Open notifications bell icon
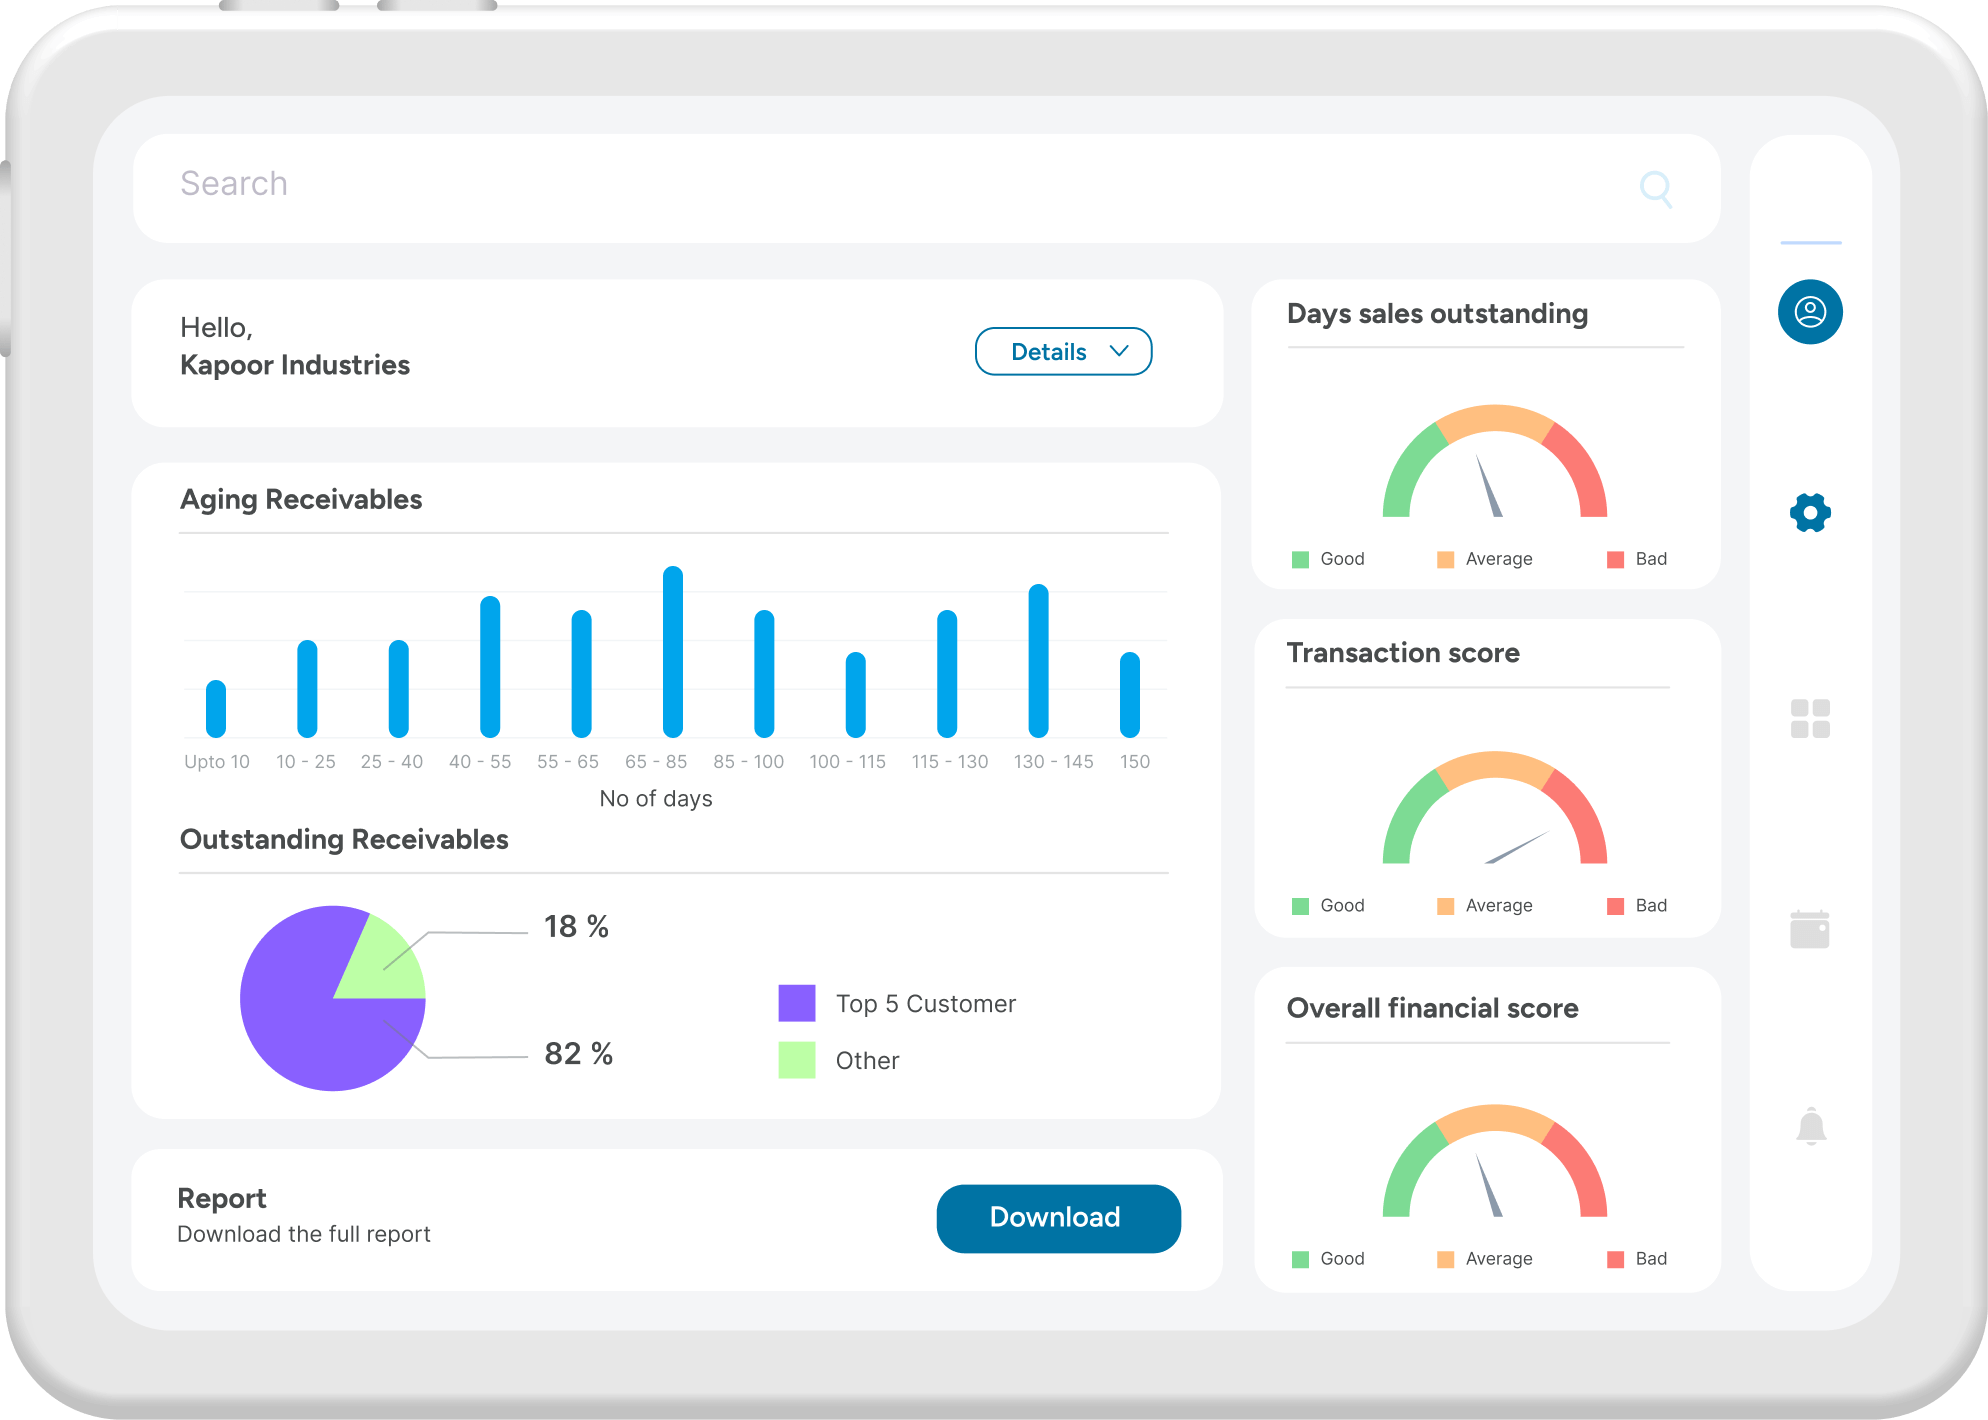The image size is (1988, 1420). 1810,1126
